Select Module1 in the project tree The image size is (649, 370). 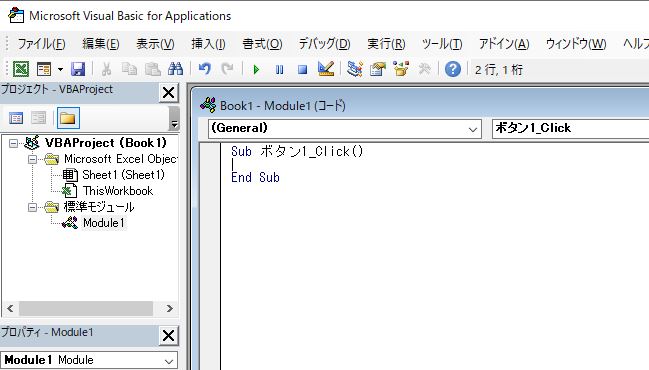tap(103, 223)
